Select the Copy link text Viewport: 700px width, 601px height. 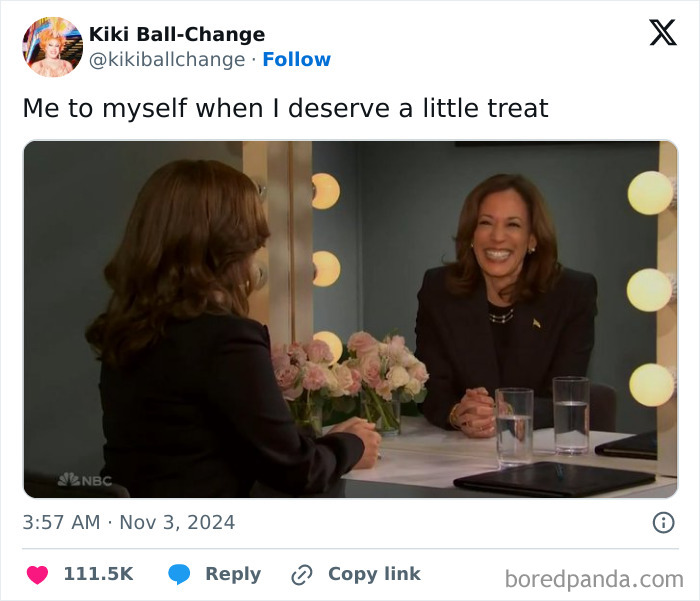374,574
